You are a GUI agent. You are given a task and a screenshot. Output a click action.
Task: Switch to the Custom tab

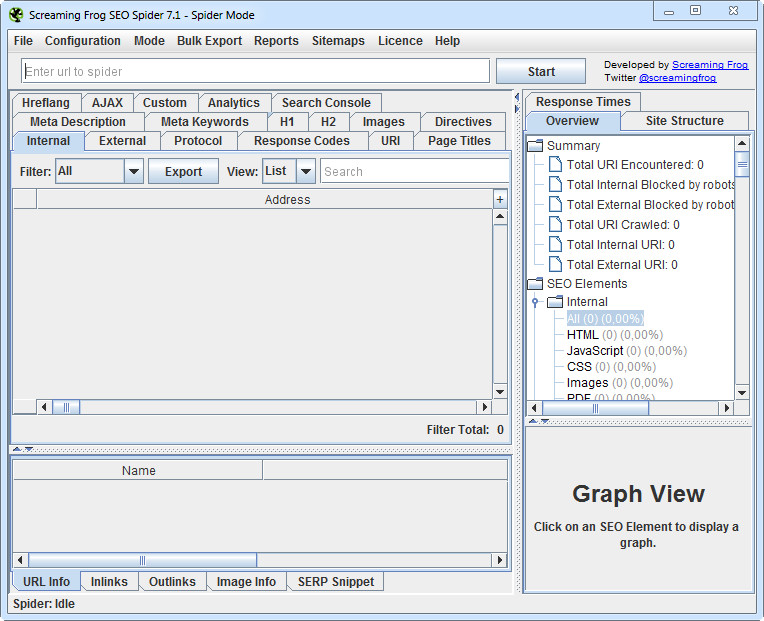[x=165, y=103]
